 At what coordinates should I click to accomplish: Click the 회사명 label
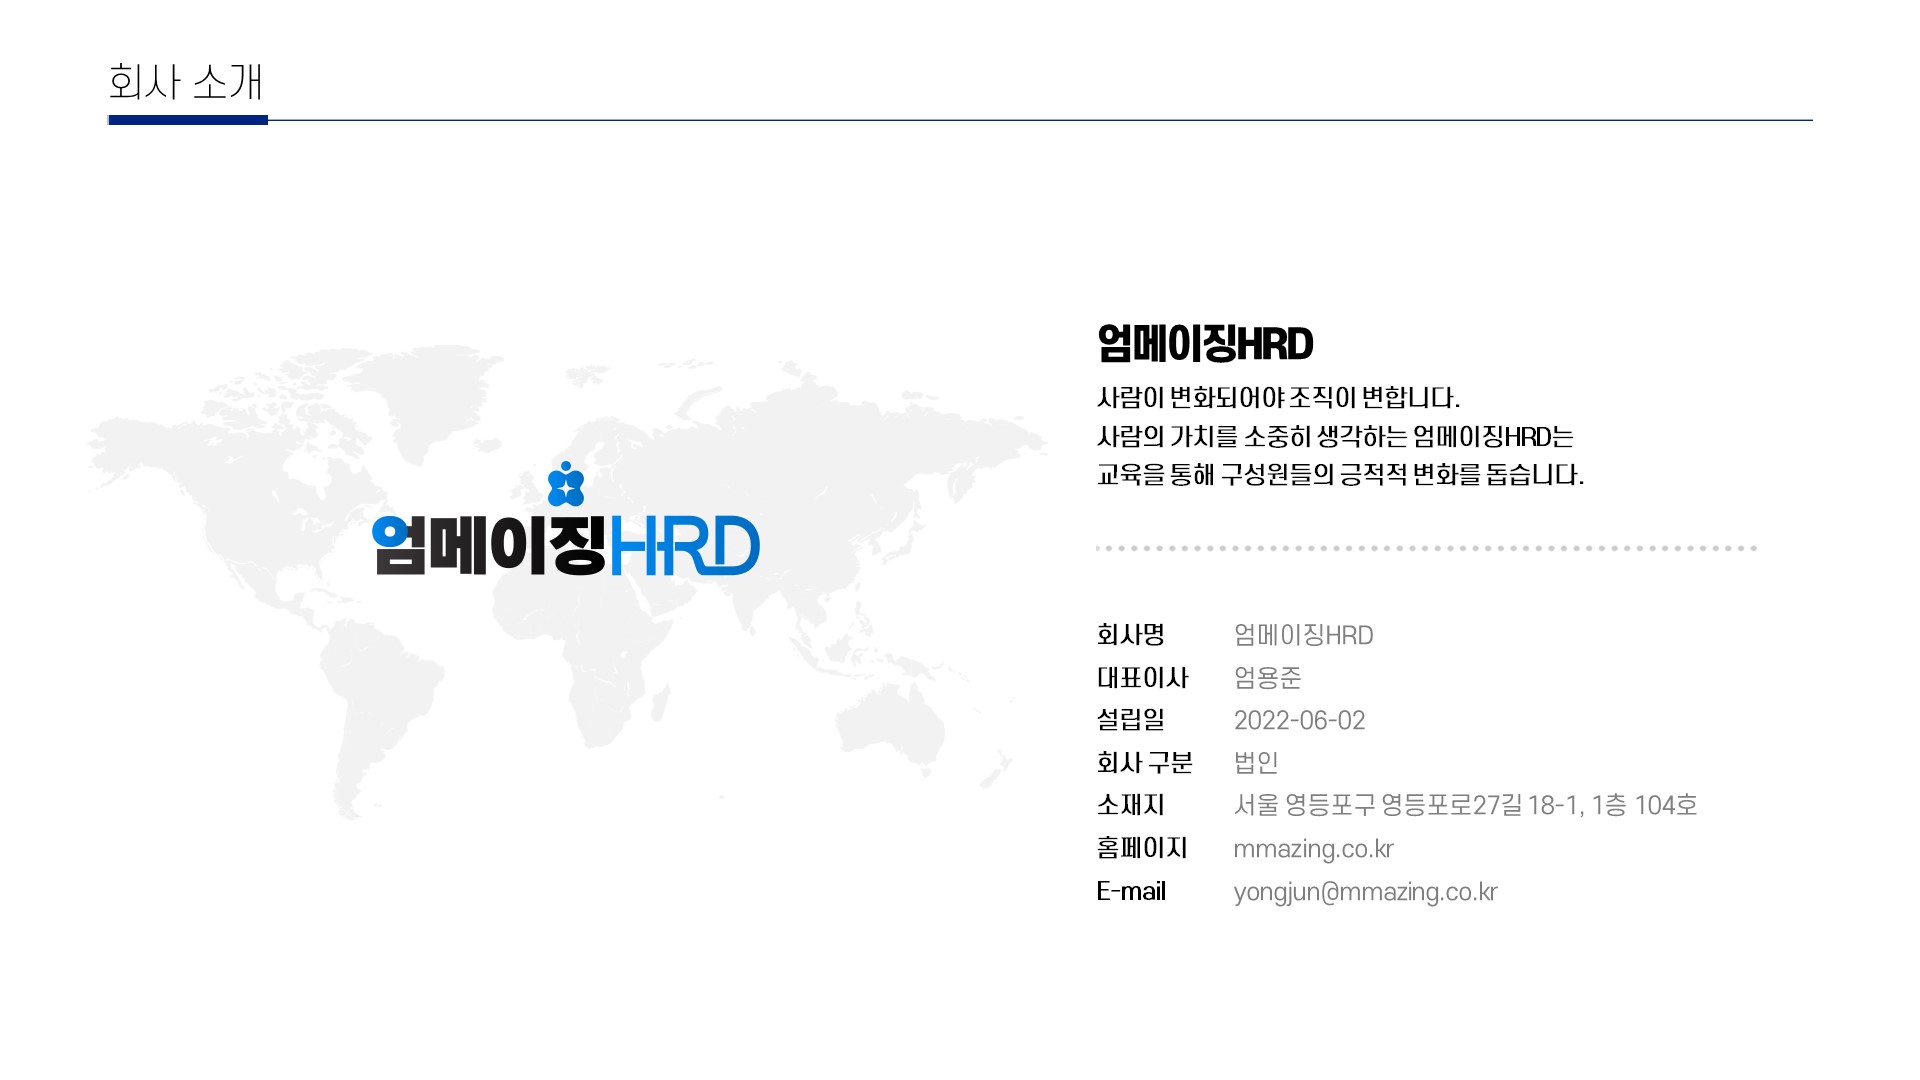(x=1131, y=635)
